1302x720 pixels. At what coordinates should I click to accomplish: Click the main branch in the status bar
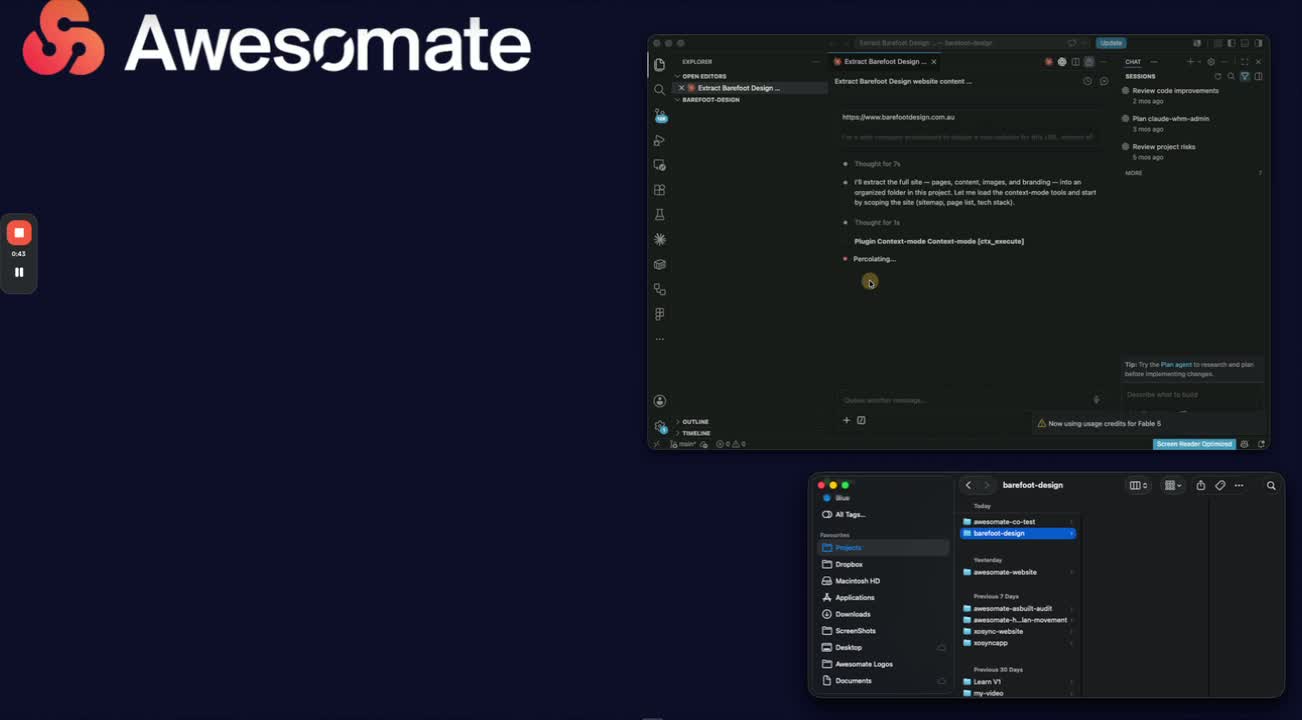pos(685,444)
